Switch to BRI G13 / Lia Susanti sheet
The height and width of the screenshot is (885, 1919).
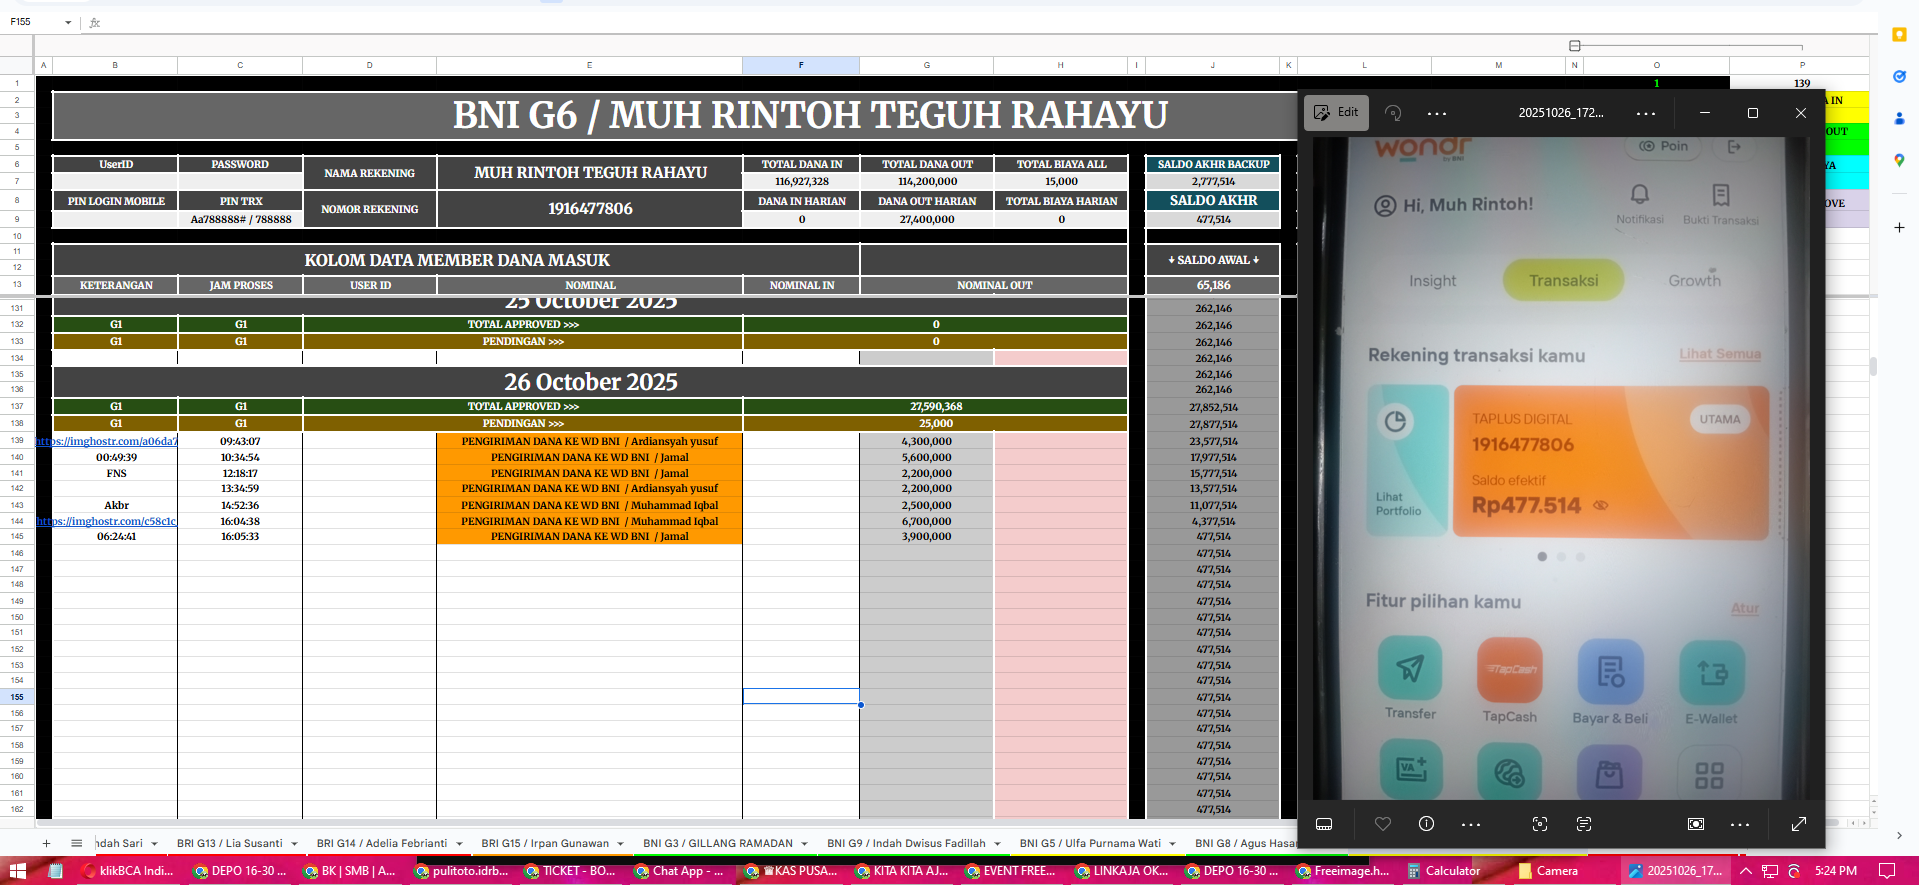tap(229, 843)
